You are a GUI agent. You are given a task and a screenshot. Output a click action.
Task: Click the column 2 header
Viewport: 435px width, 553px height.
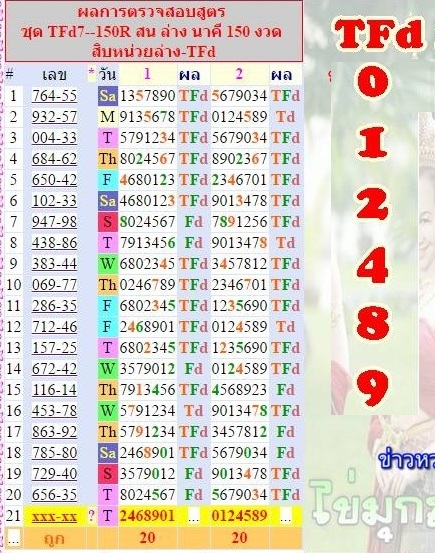tap(239, 74)
